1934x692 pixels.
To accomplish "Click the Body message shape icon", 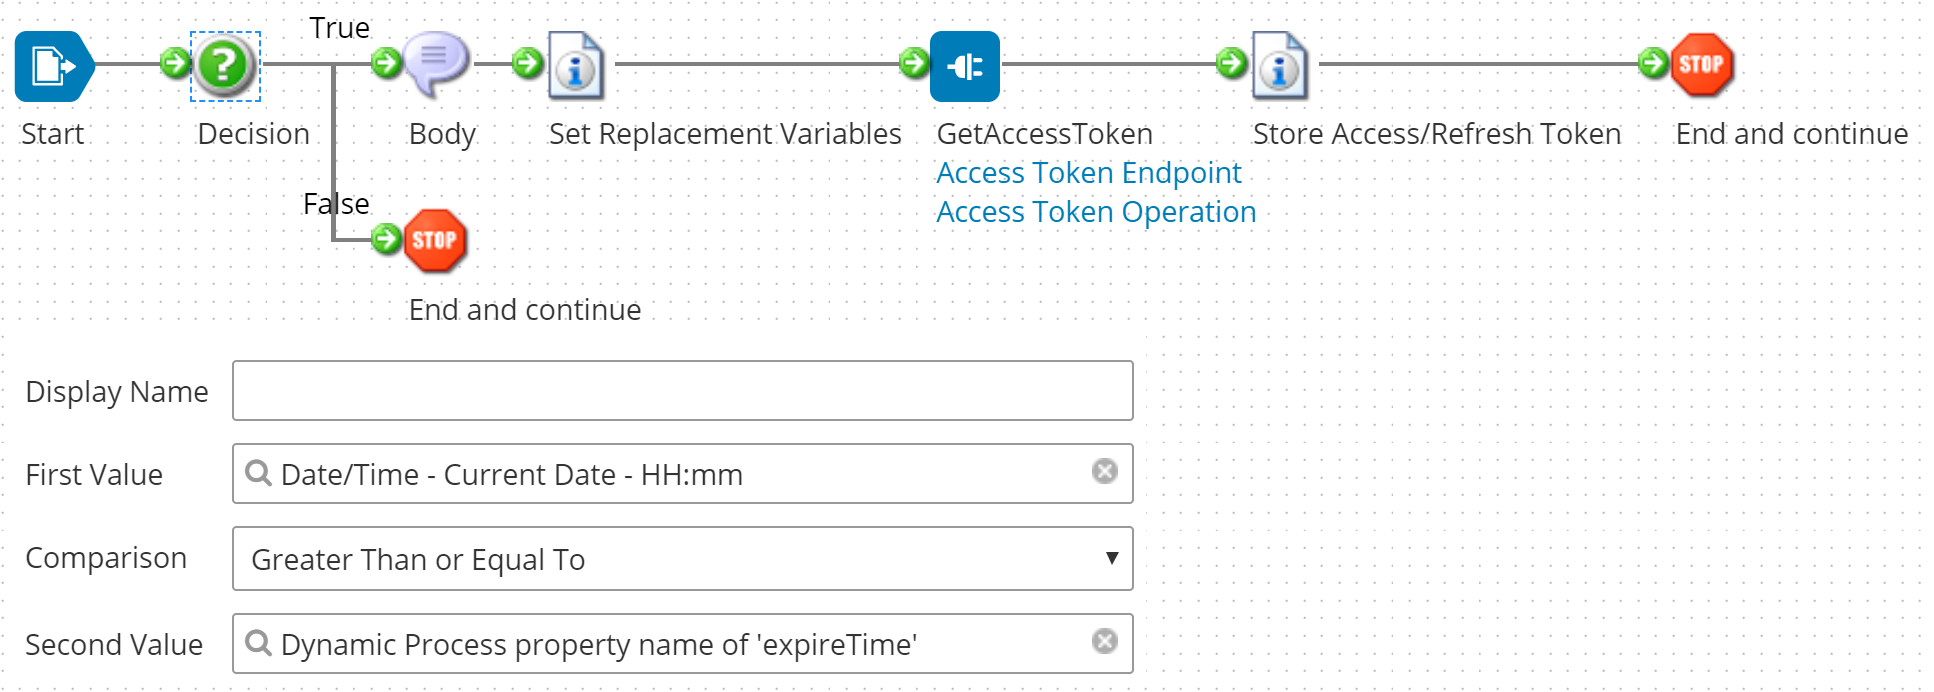I will coord(436,64).
